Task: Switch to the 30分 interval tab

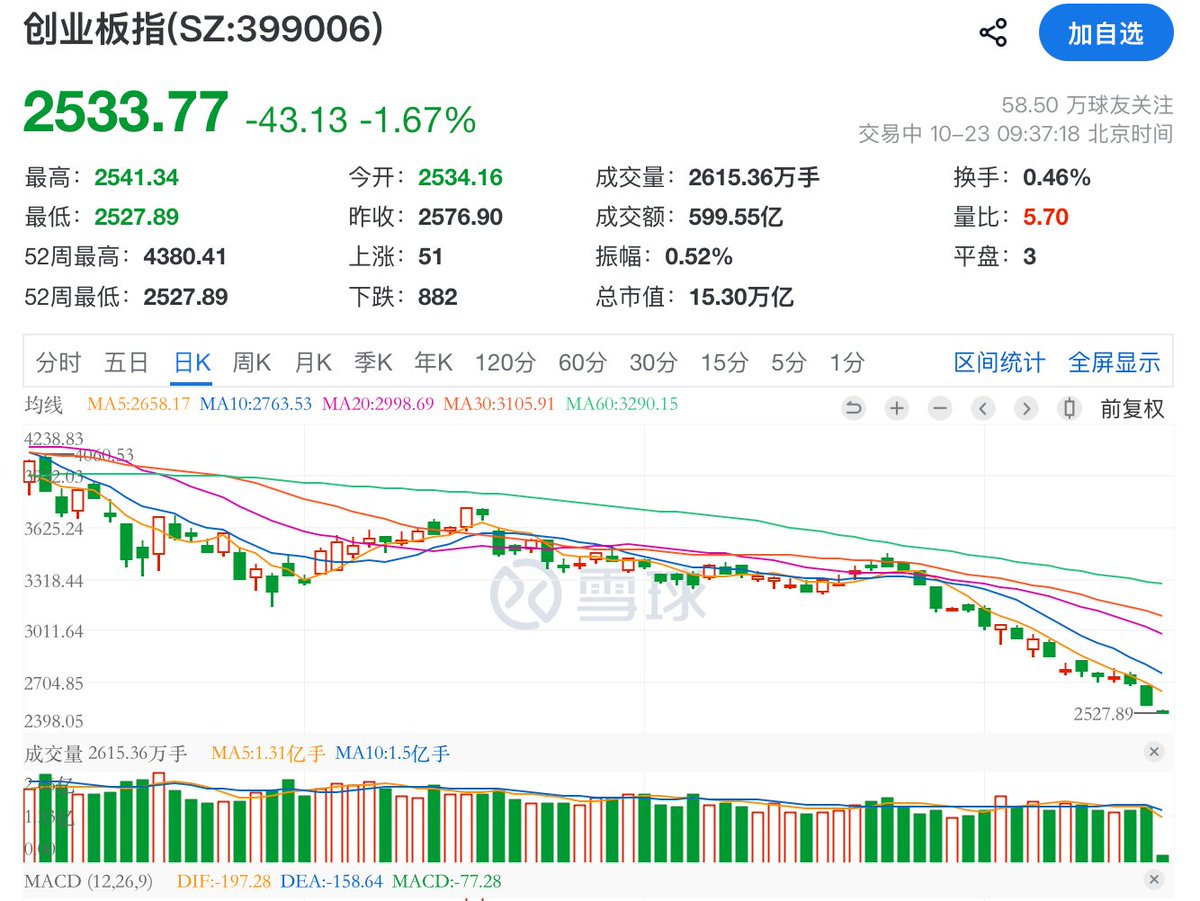Action: pyautogui.click(x=654, y=362)
